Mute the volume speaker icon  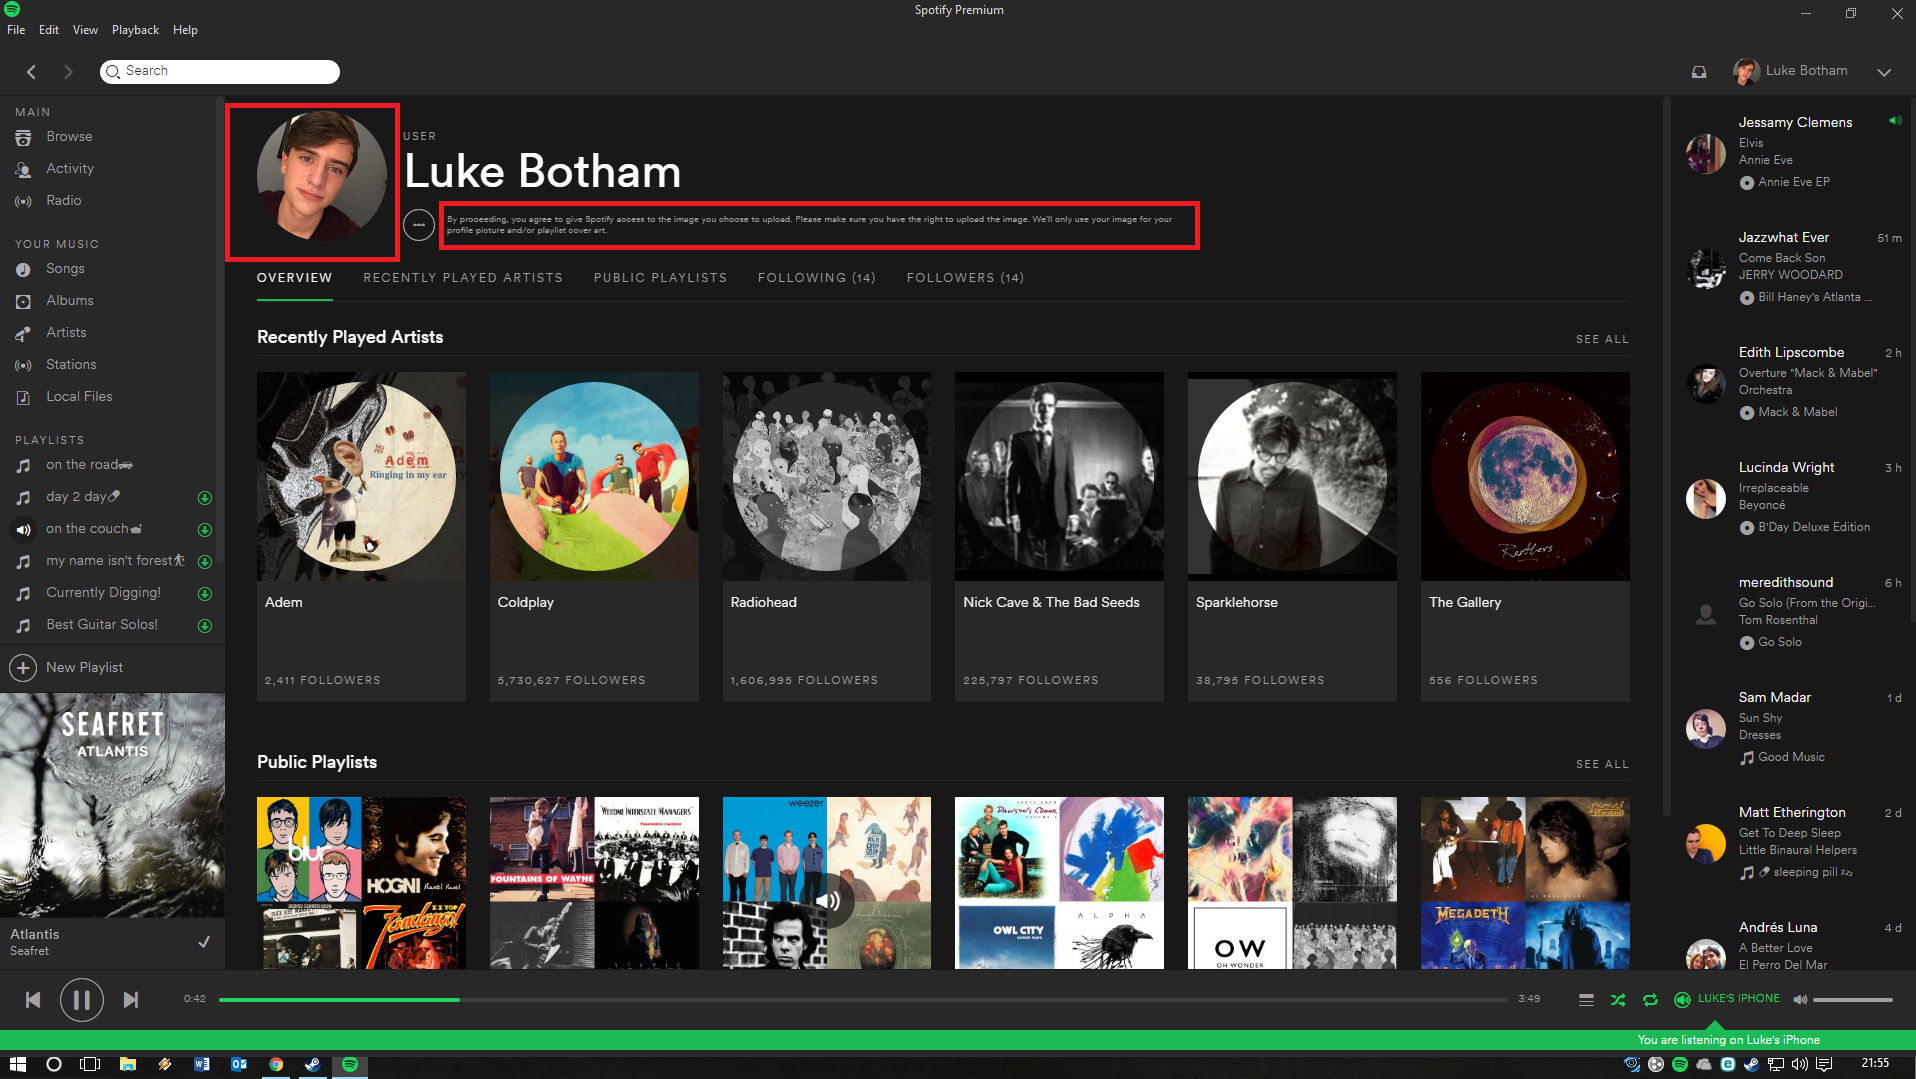1800,1000
